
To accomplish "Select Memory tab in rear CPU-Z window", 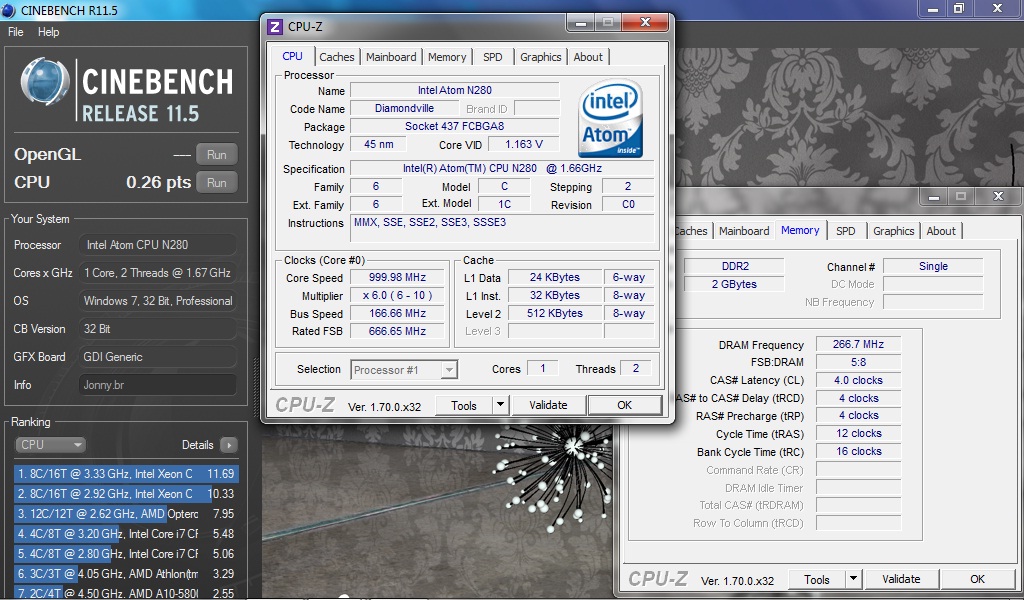I will point(800,230).
